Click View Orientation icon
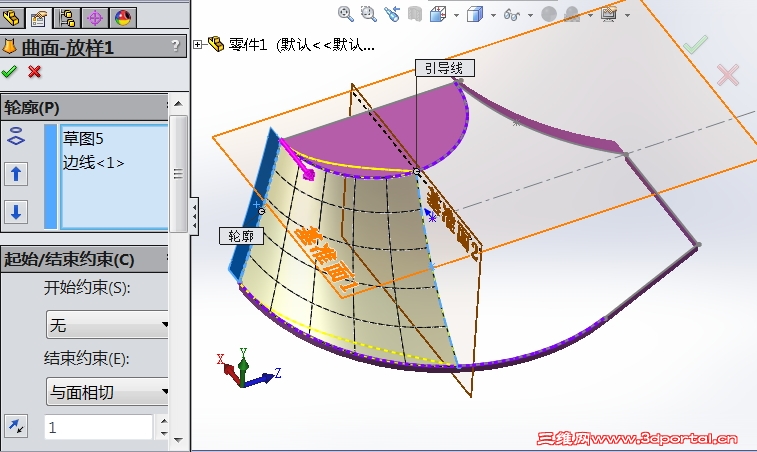The width and height of the screenshot is (757, 452). [x=438, y=14]
